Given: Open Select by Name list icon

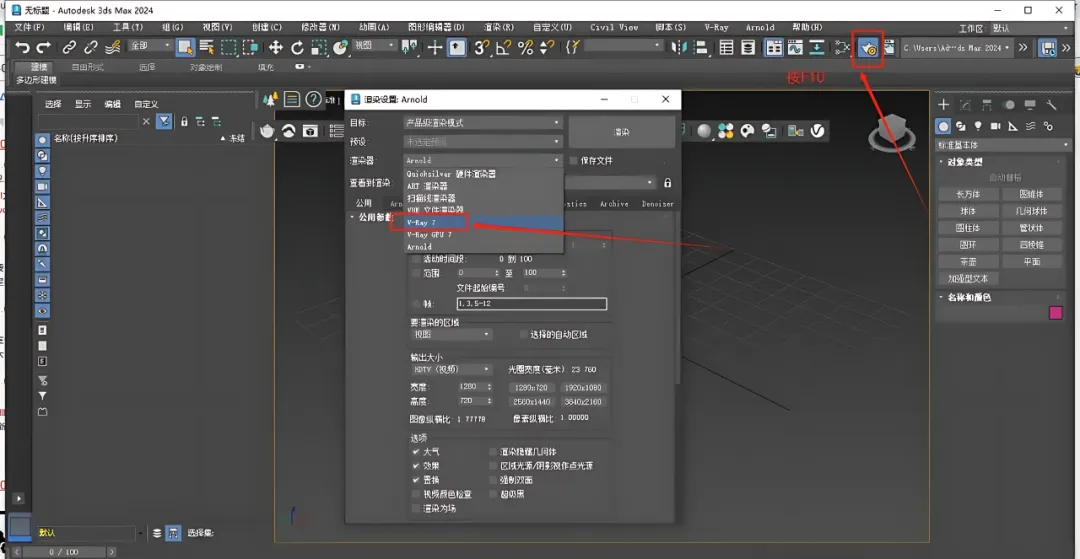Looking at the screenshot, I should (x=207, y=48).
